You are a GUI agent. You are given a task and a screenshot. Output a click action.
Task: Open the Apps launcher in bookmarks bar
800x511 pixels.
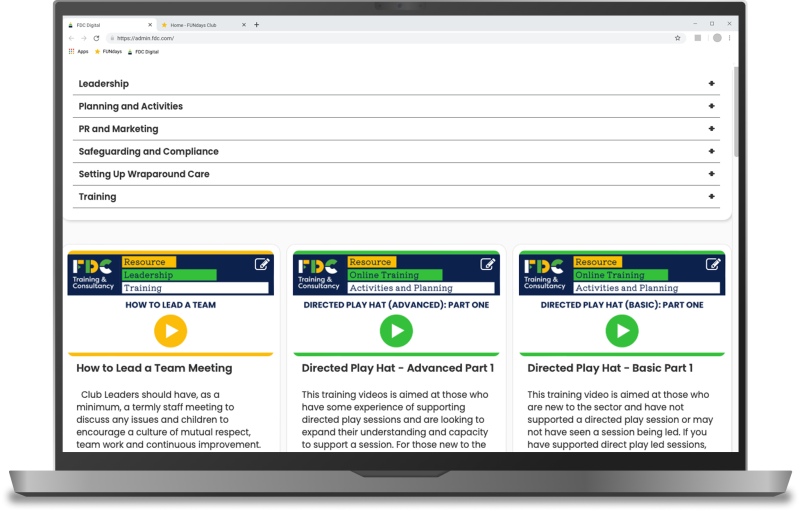tap(78, 51)
